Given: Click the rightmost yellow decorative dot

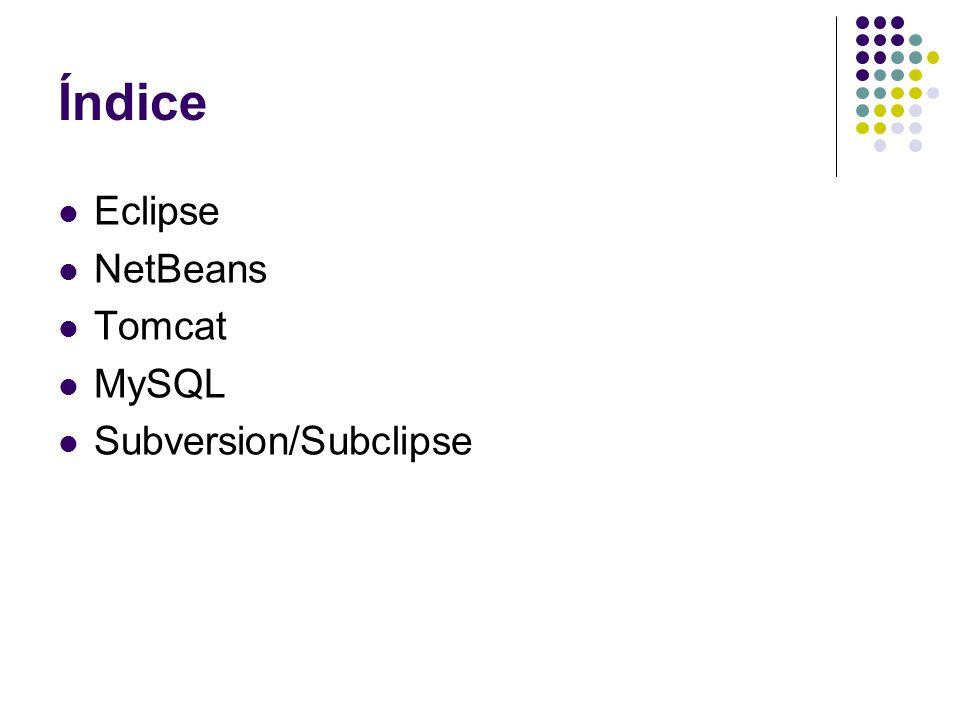Looking at the screenshot, I should click(x=932, y=58).
